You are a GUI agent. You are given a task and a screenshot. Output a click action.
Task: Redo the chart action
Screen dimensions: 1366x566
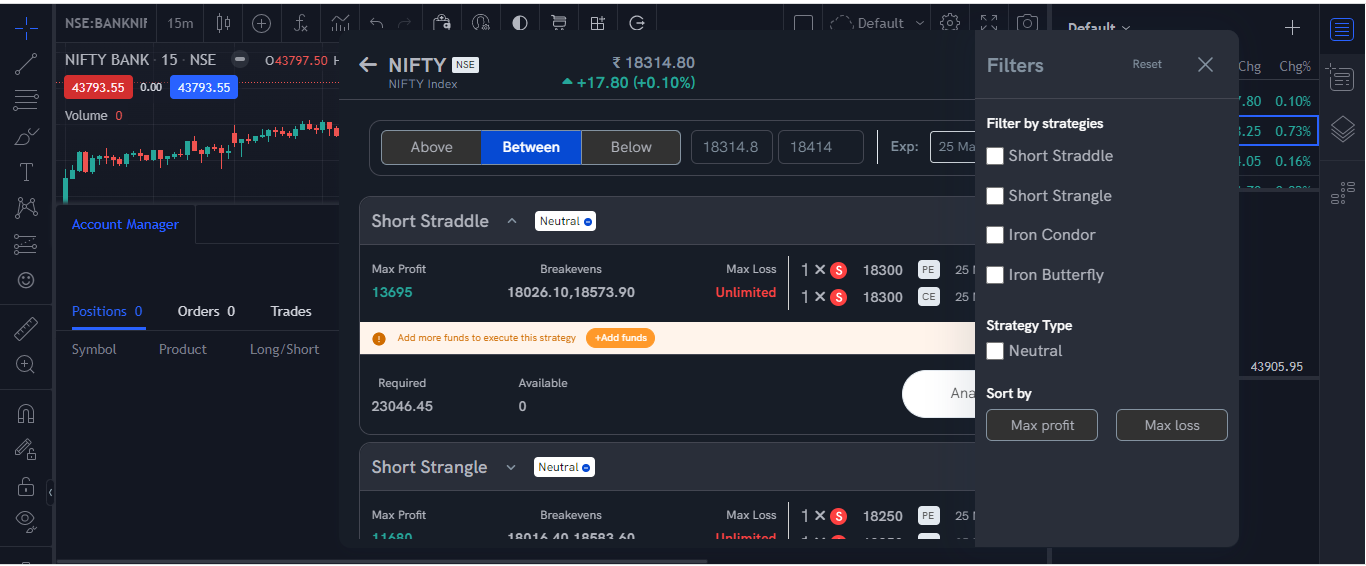(x=404, y=23)
